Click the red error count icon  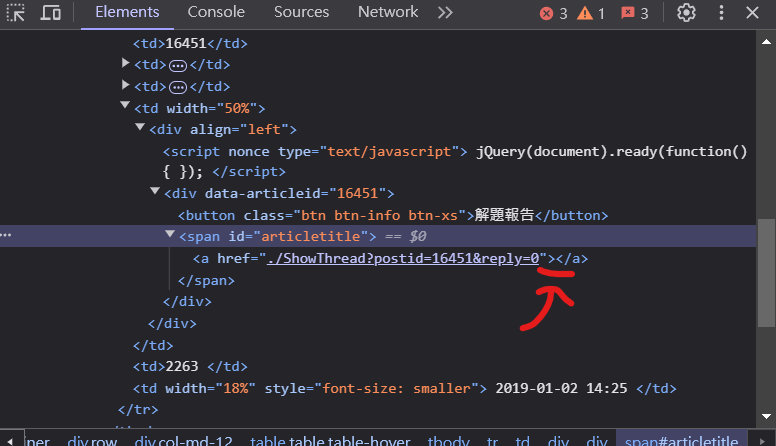[546, 13]
